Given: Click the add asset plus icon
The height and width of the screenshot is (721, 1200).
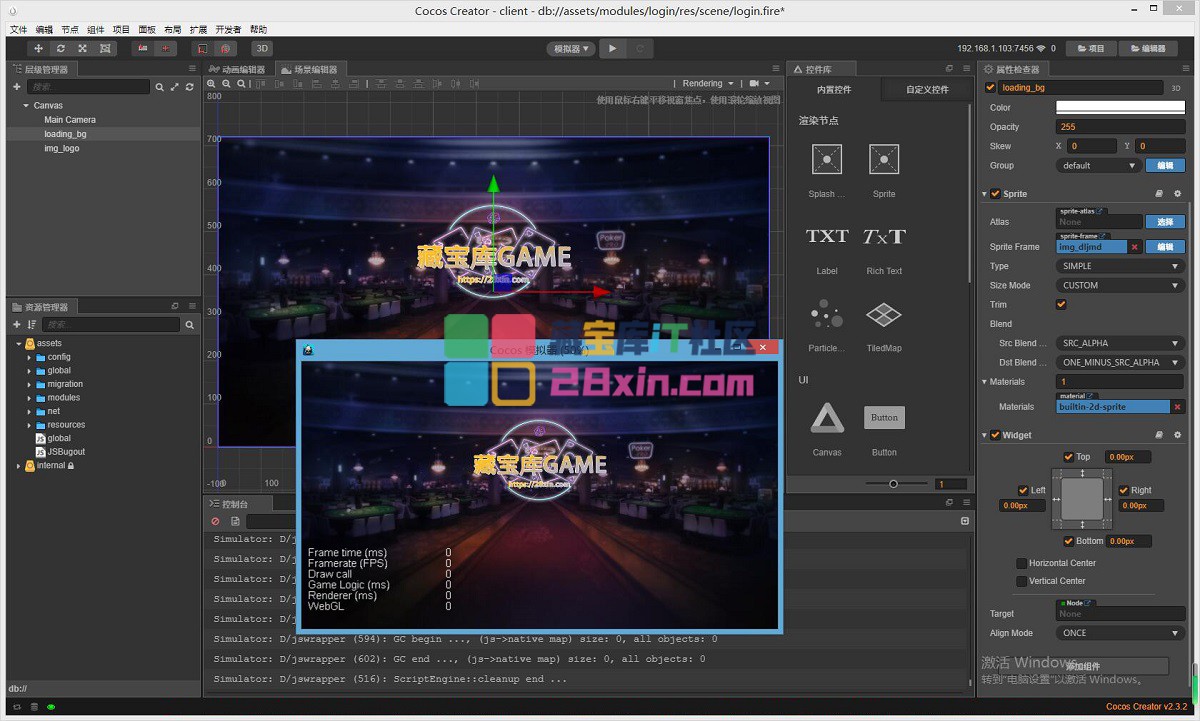Looking at the screenshot, I should (16, 325).
